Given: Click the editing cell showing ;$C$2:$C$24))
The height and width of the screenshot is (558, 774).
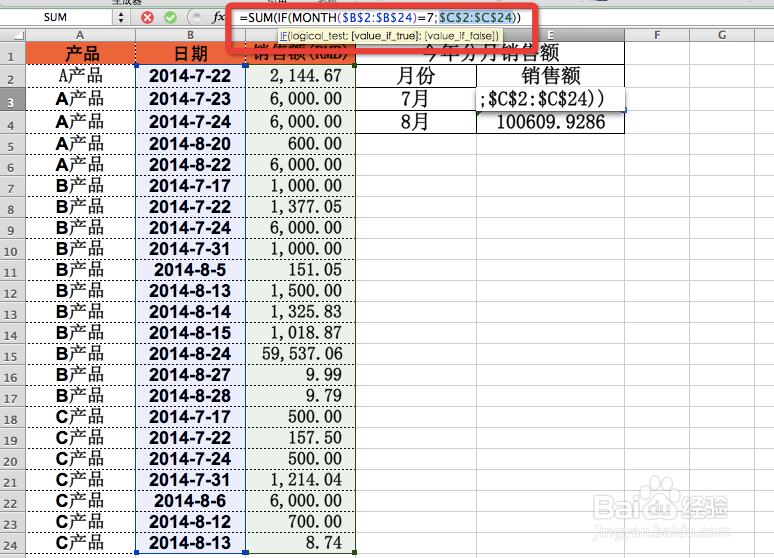Looking at the screenshot, I should coord(550,99).
